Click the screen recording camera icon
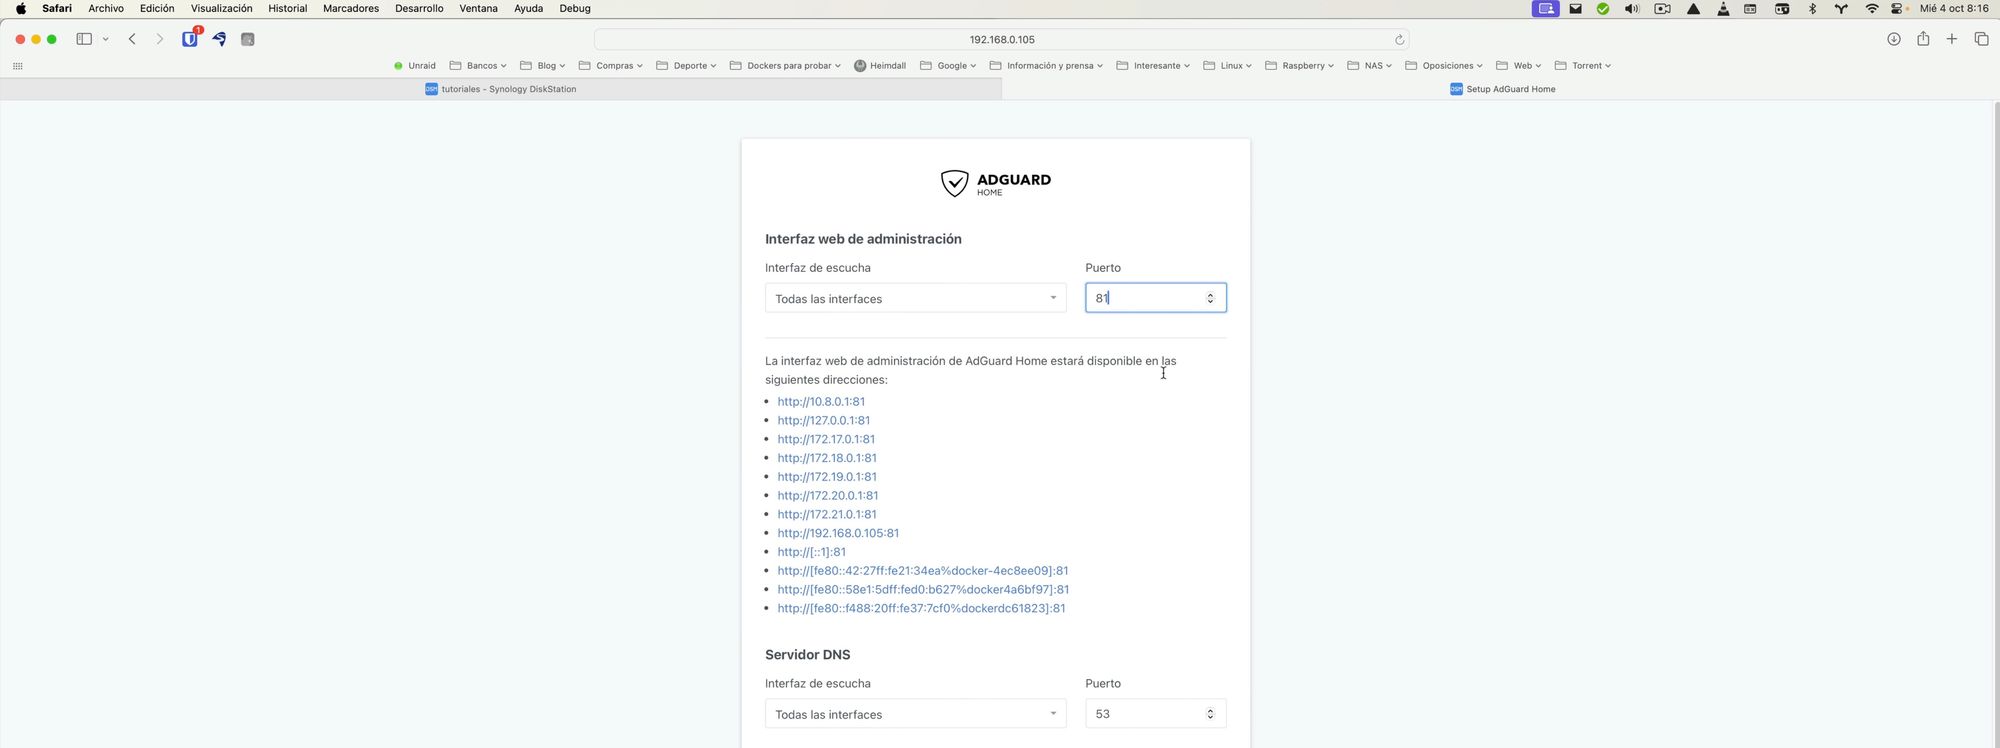Viewport: 2000px width, 748px height. [1662, 8]
